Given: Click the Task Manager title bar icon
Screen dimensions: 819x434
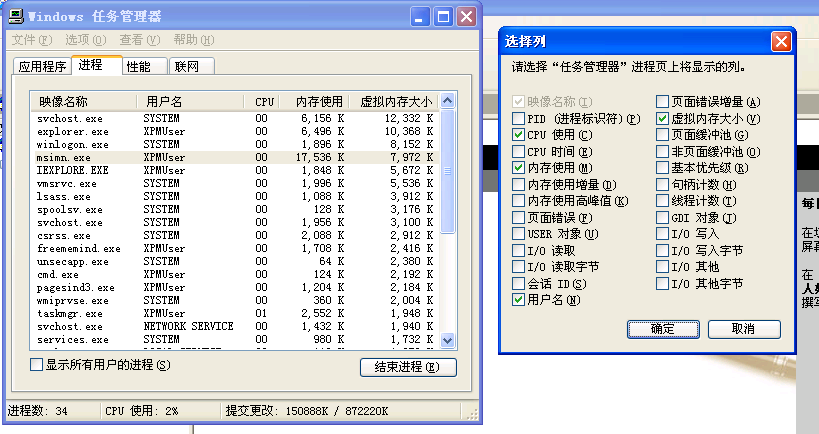Looking at the screenshot, I should click(x=16, y=16).
